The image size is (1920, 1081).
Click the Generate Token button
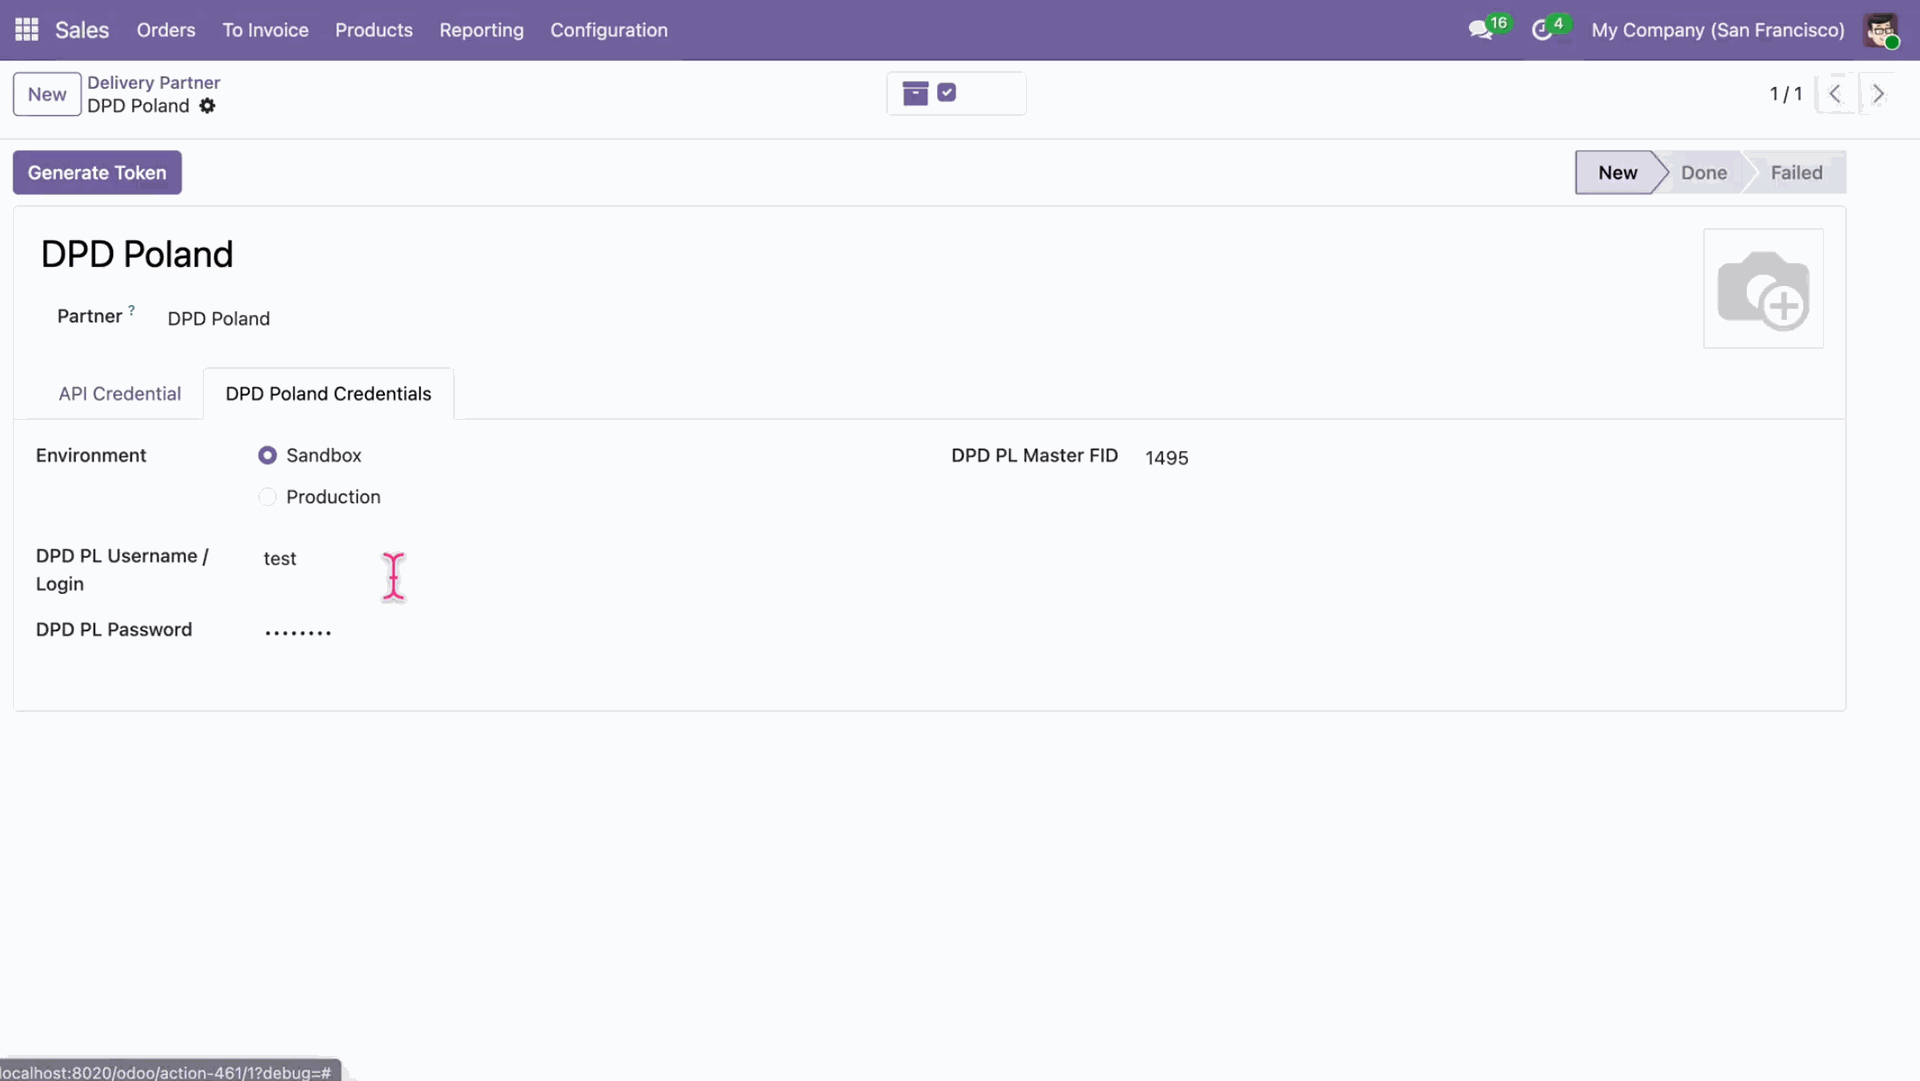pyautogui.click(x=97, y=173)
